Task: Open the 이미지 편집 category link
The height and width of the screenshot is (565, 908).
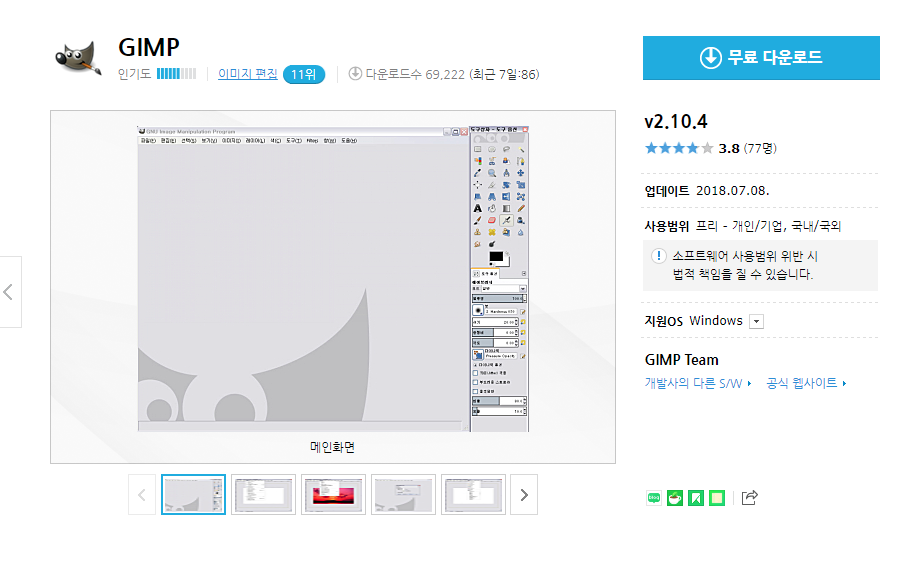Action: pyautogui.click(x=247, y=74)
